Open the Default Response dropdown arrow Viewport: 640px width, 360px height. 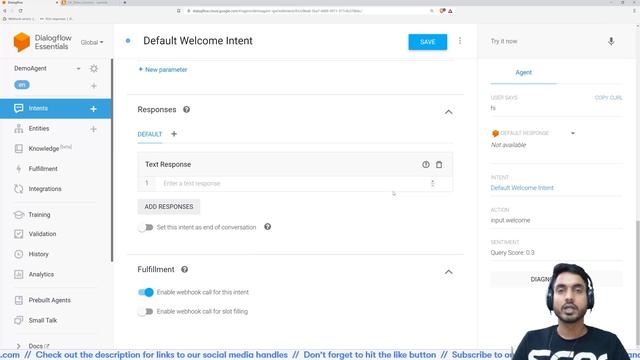(x=573, y=133)
